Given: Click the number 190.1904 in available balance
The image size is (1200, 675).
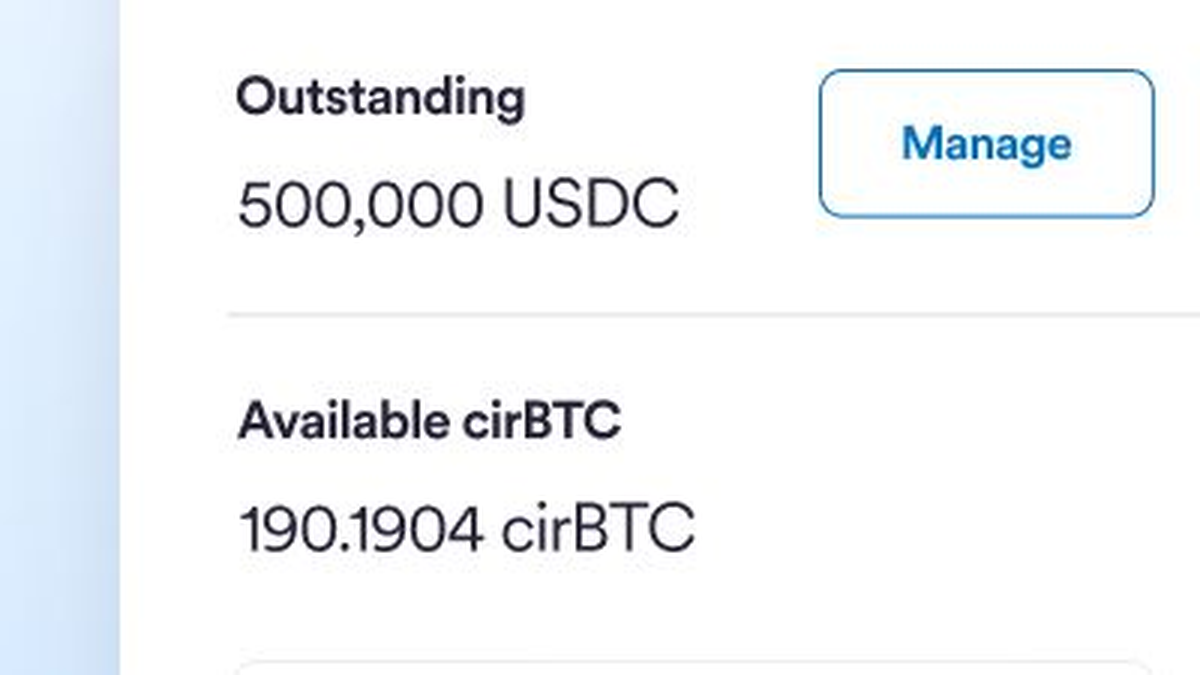Looking at the screenshot, I should pos(362,529).
